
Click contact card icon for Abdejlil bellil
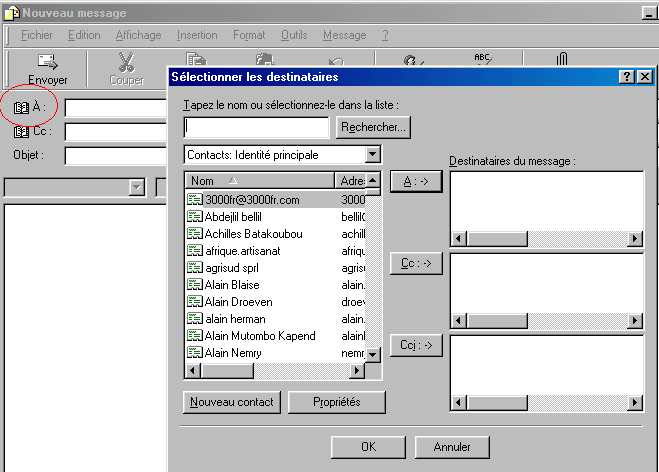[x=195, y=216]
